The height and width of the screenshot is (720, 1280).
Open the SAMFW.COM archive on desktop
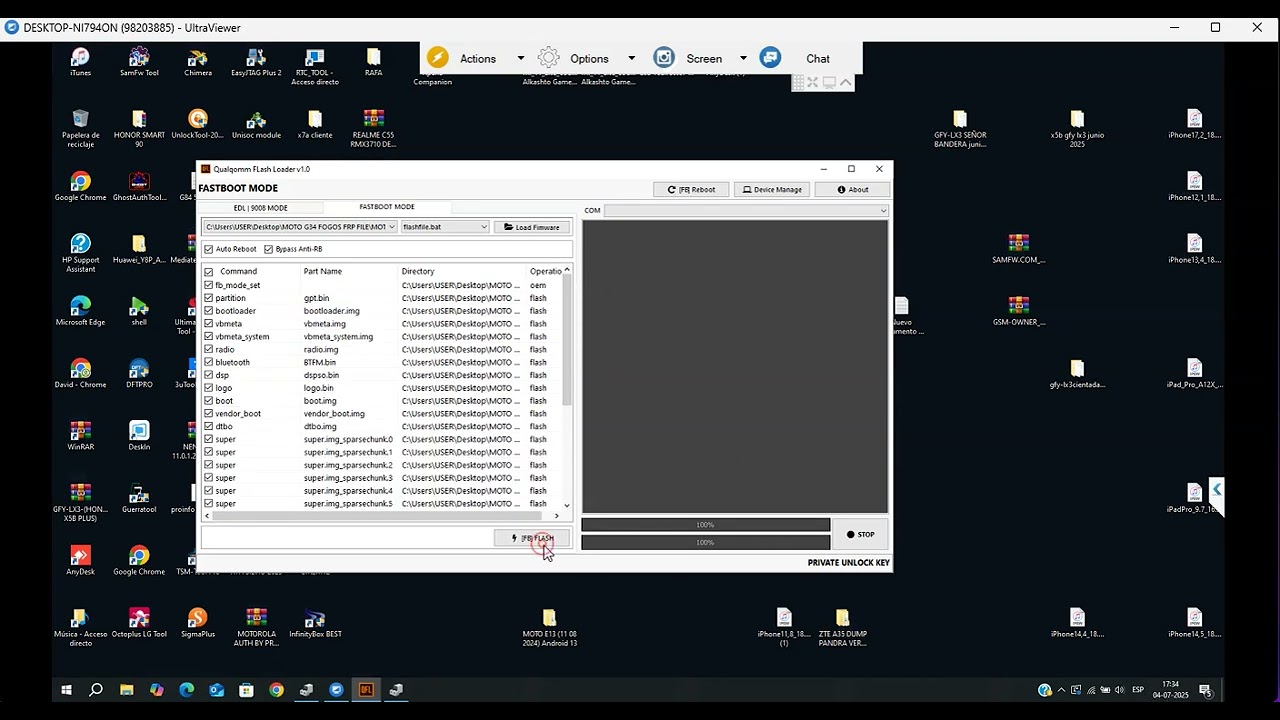coord(1018,249)
